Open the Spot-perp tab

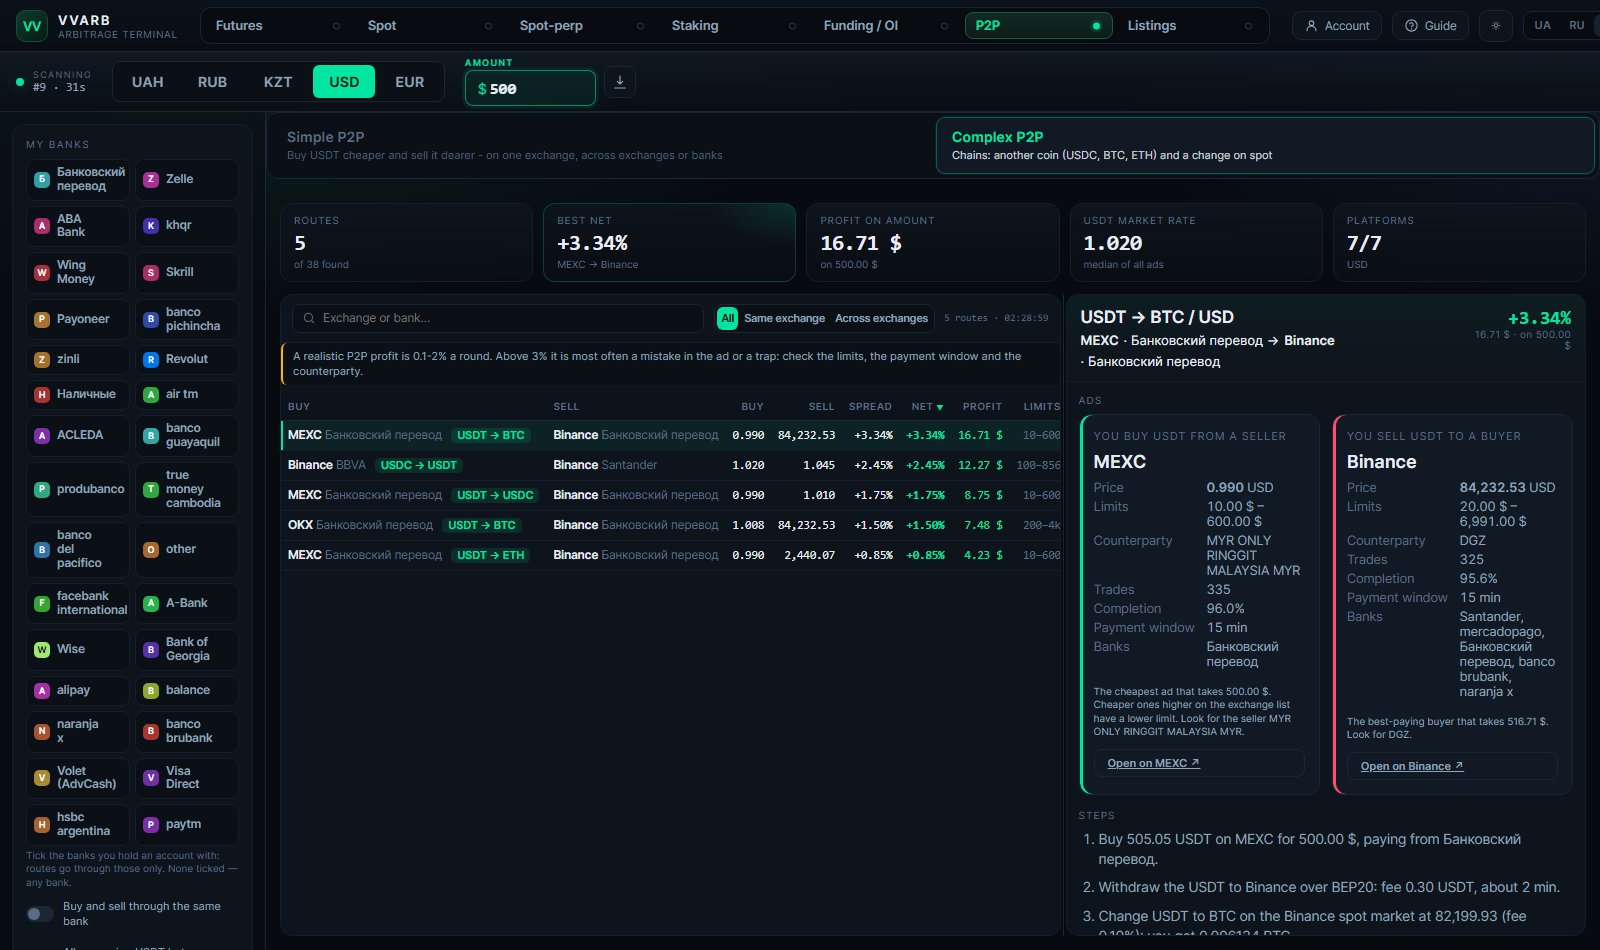click(581, 26)
